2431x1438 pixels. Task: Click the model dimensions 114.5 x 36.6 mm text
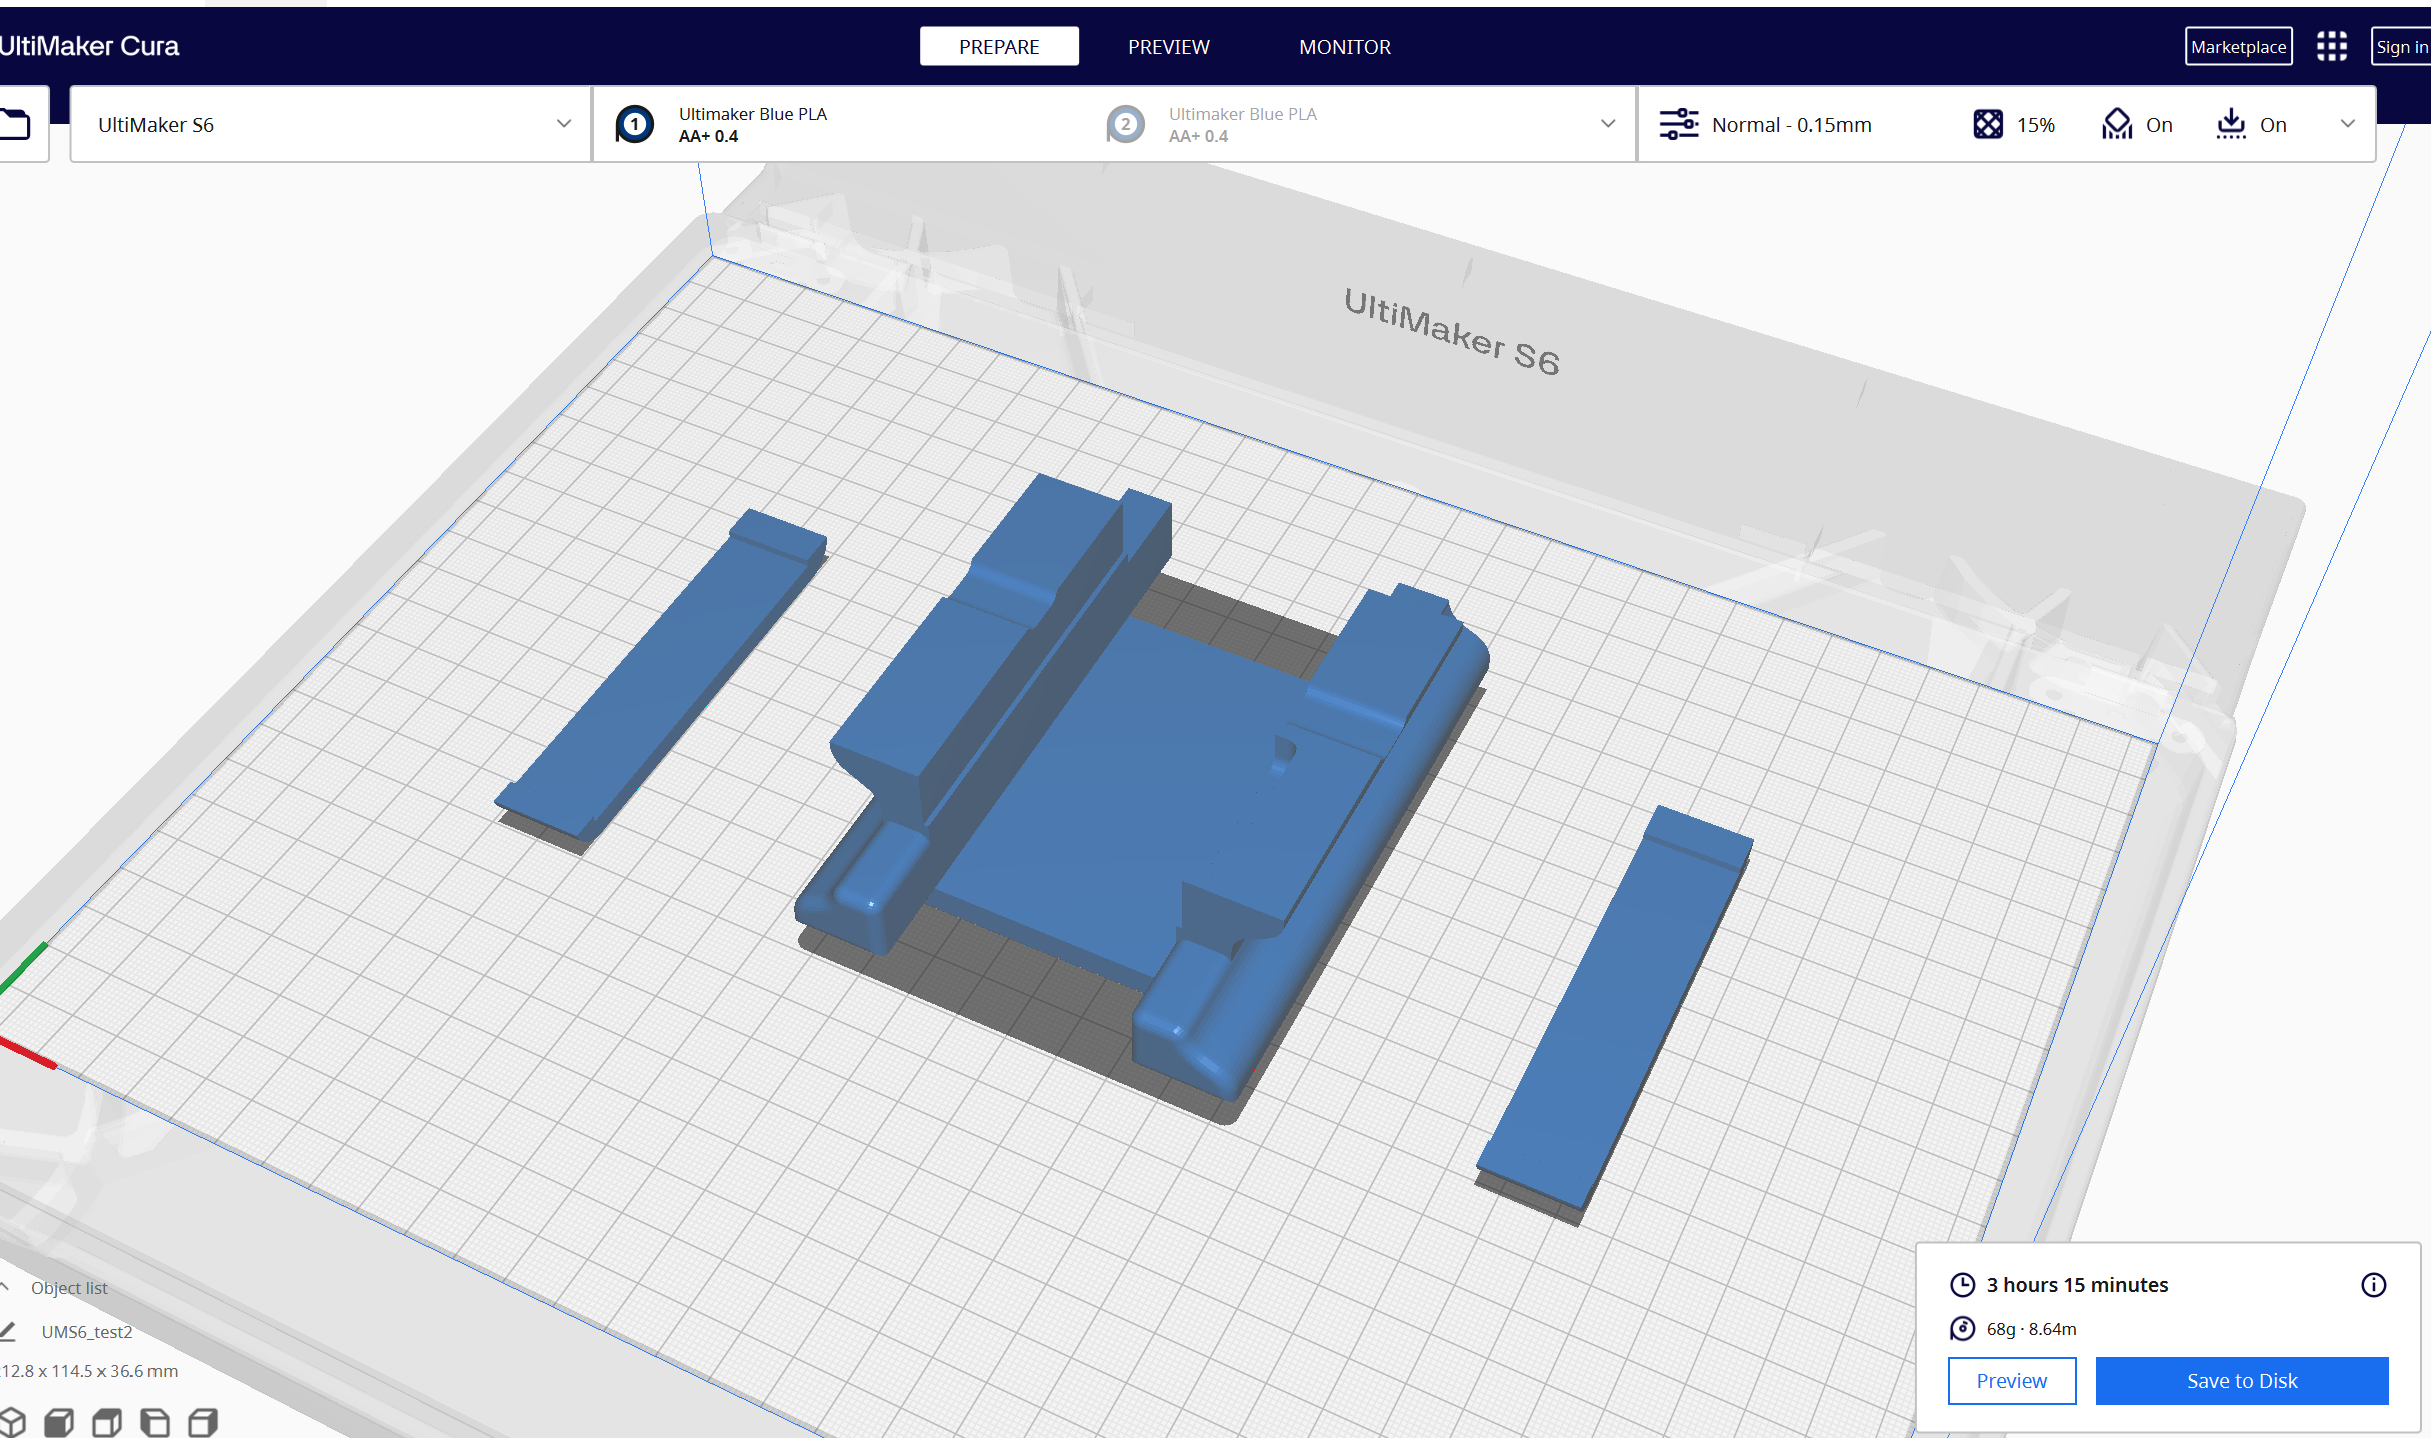point(90,1371)
